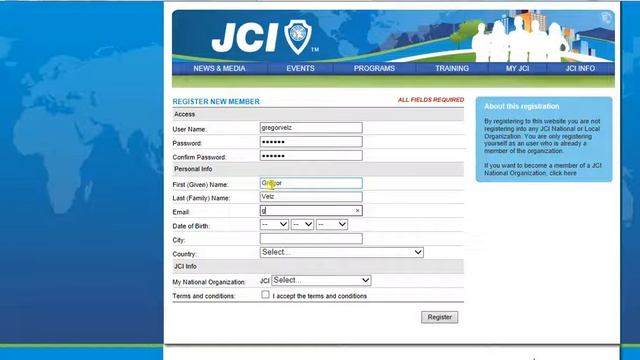Open the MY JCI menu
The image size is (640, 360).
coord(517,68)
